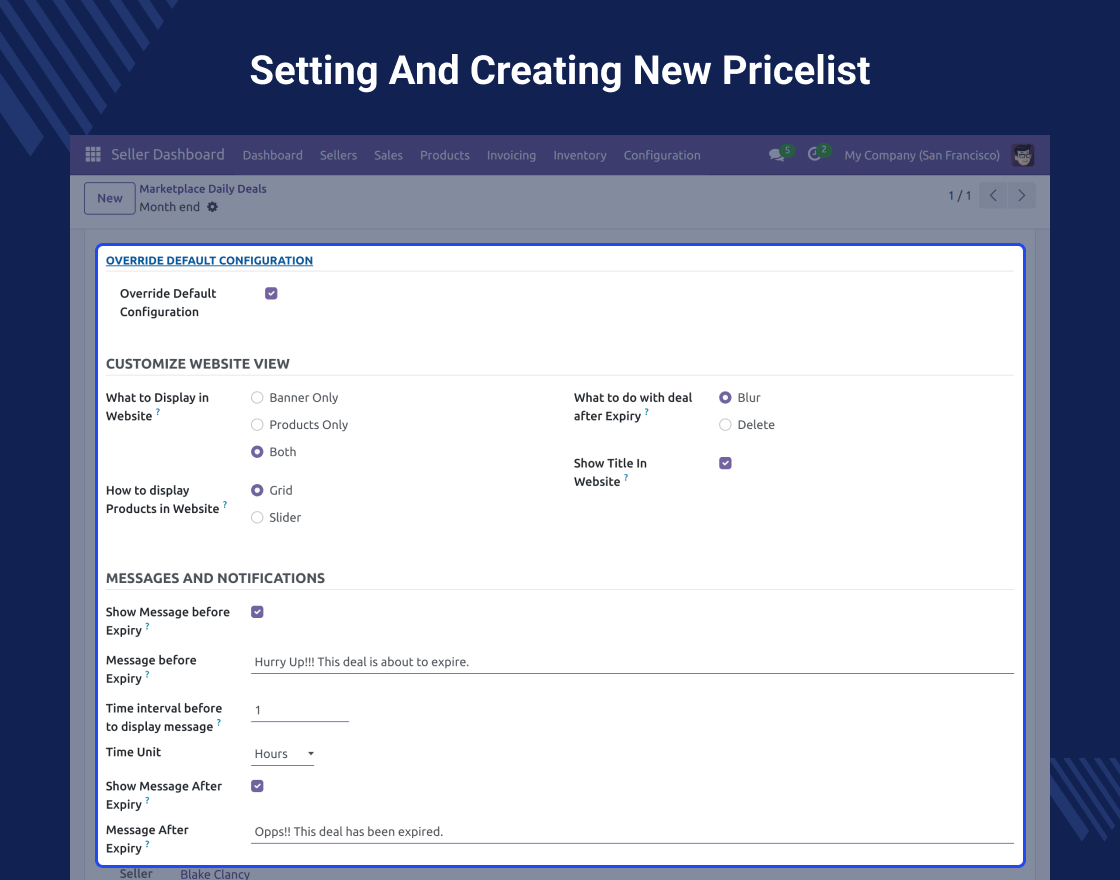Show help tooltip for Time interval before message
1120x880 pixels.
pos(219,723)
